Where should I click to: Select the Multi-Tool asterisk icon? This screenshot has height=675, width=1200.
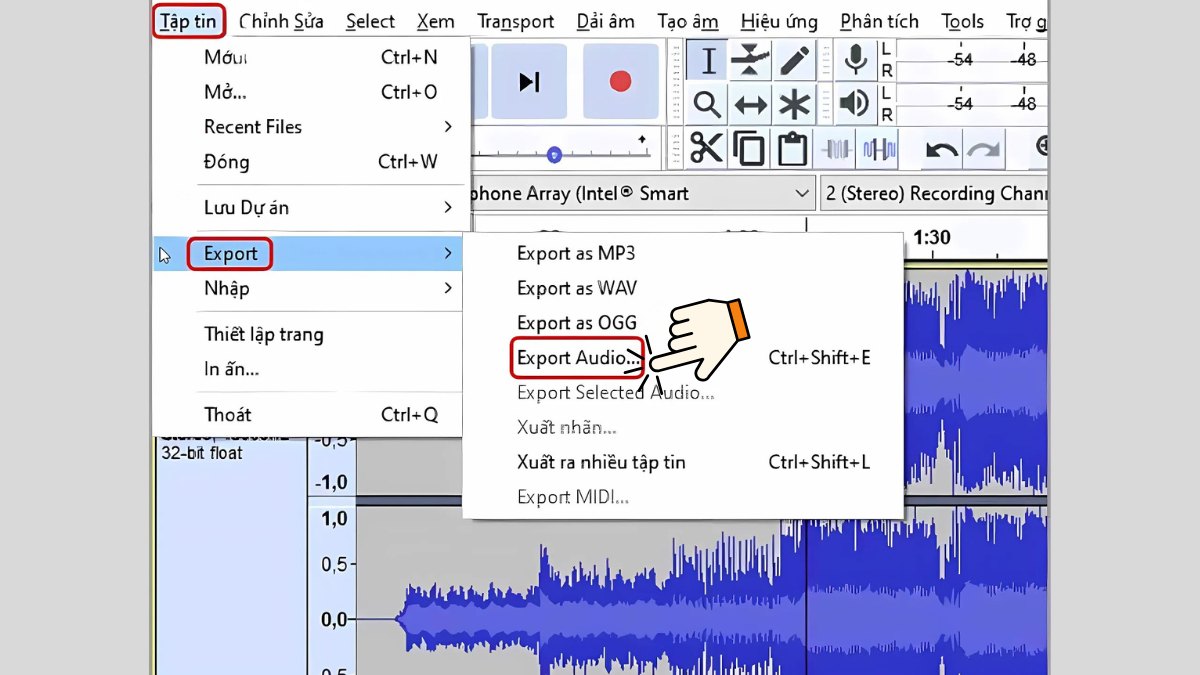(x=794, y=104)
